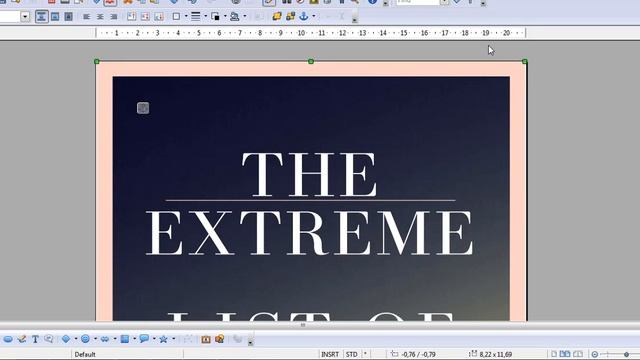Screen dimensions: 640x360
Task: Select the Ellipse drawing tool
Action: click(x=8, y=339)
